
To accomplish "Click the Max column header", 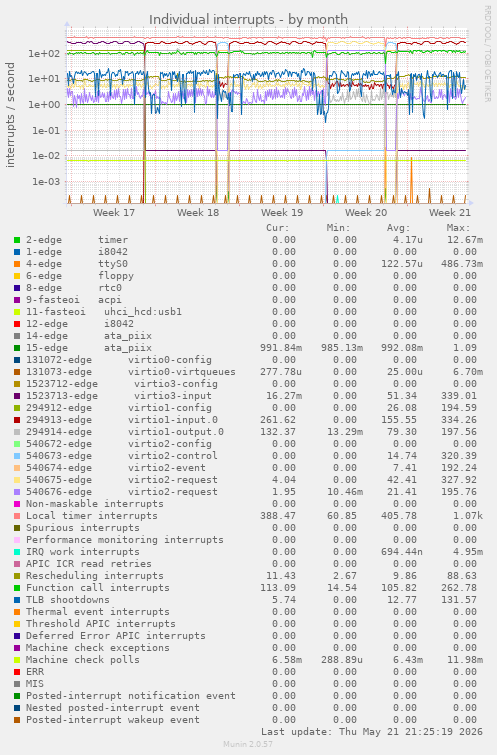I will pyautogui.click(x=458, y=228).
